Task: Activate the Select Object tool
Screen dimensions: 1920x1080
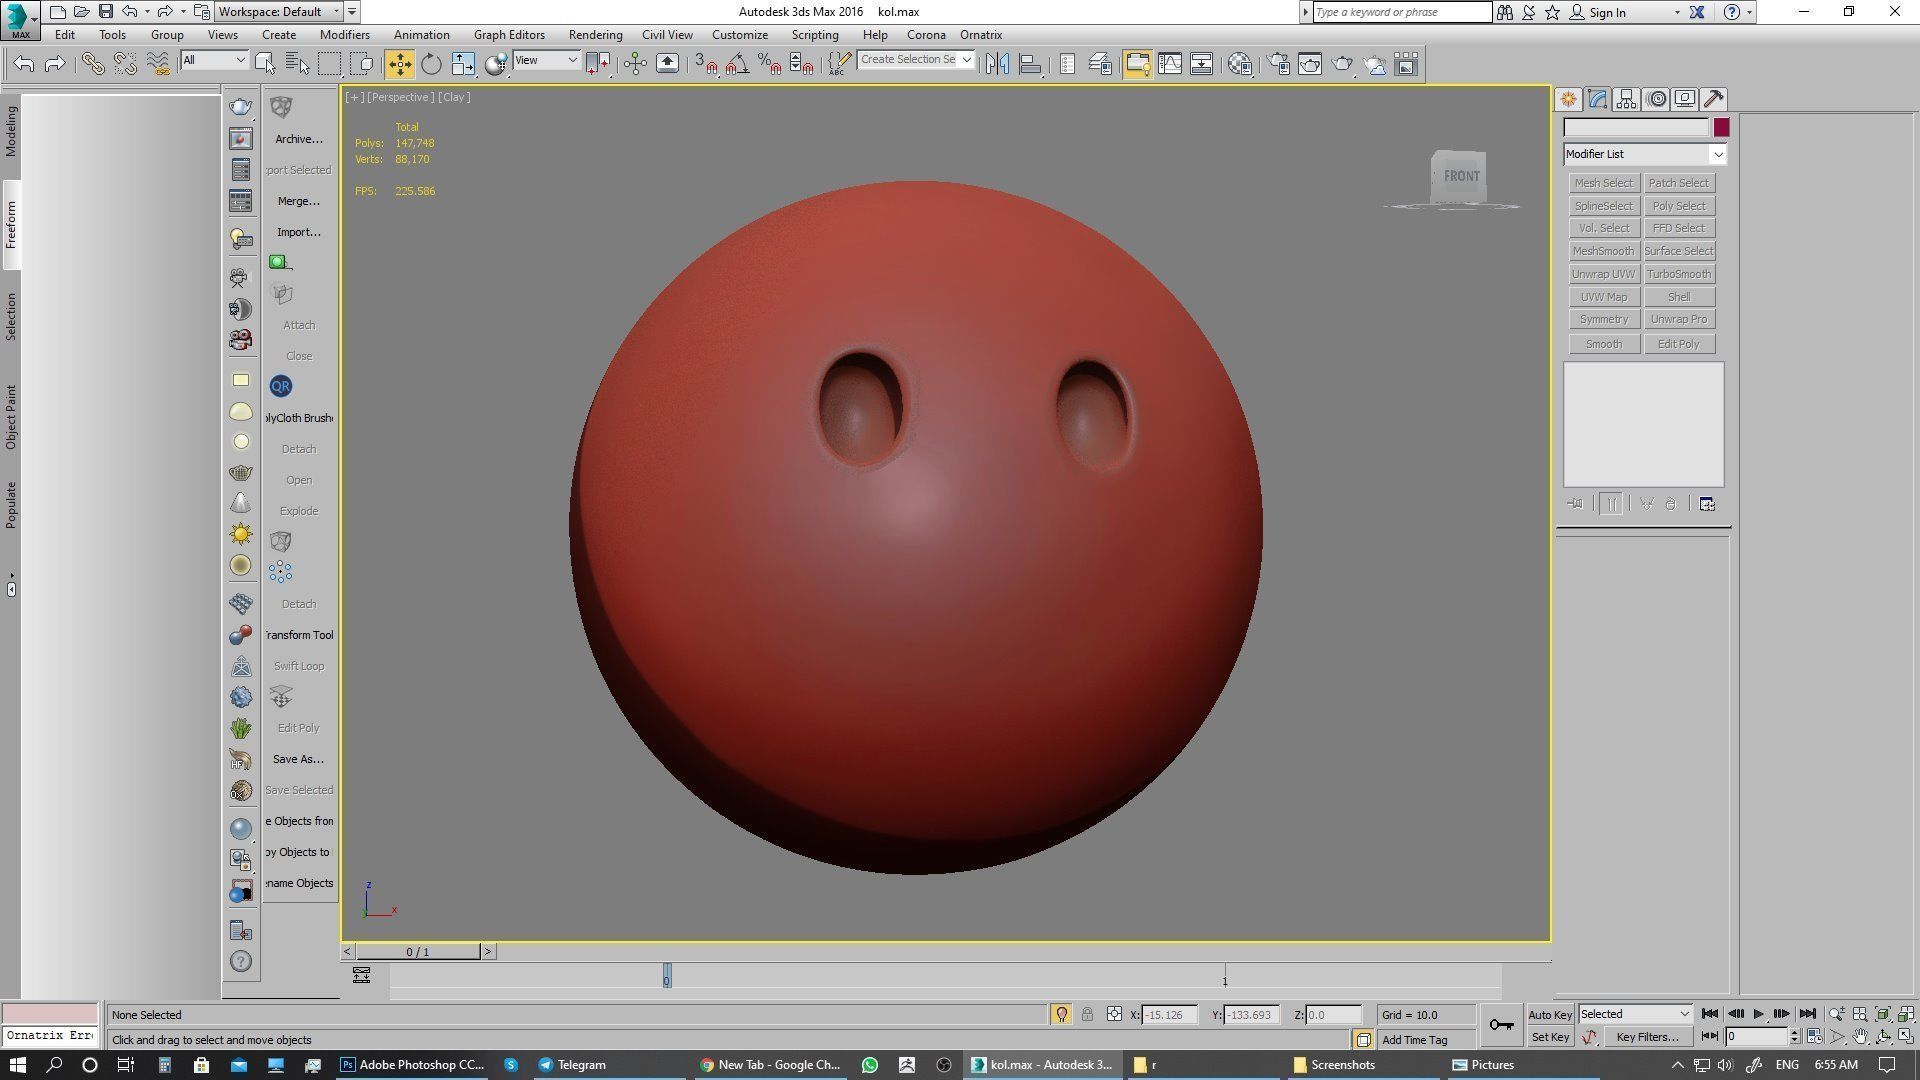Action: (265, 64)
